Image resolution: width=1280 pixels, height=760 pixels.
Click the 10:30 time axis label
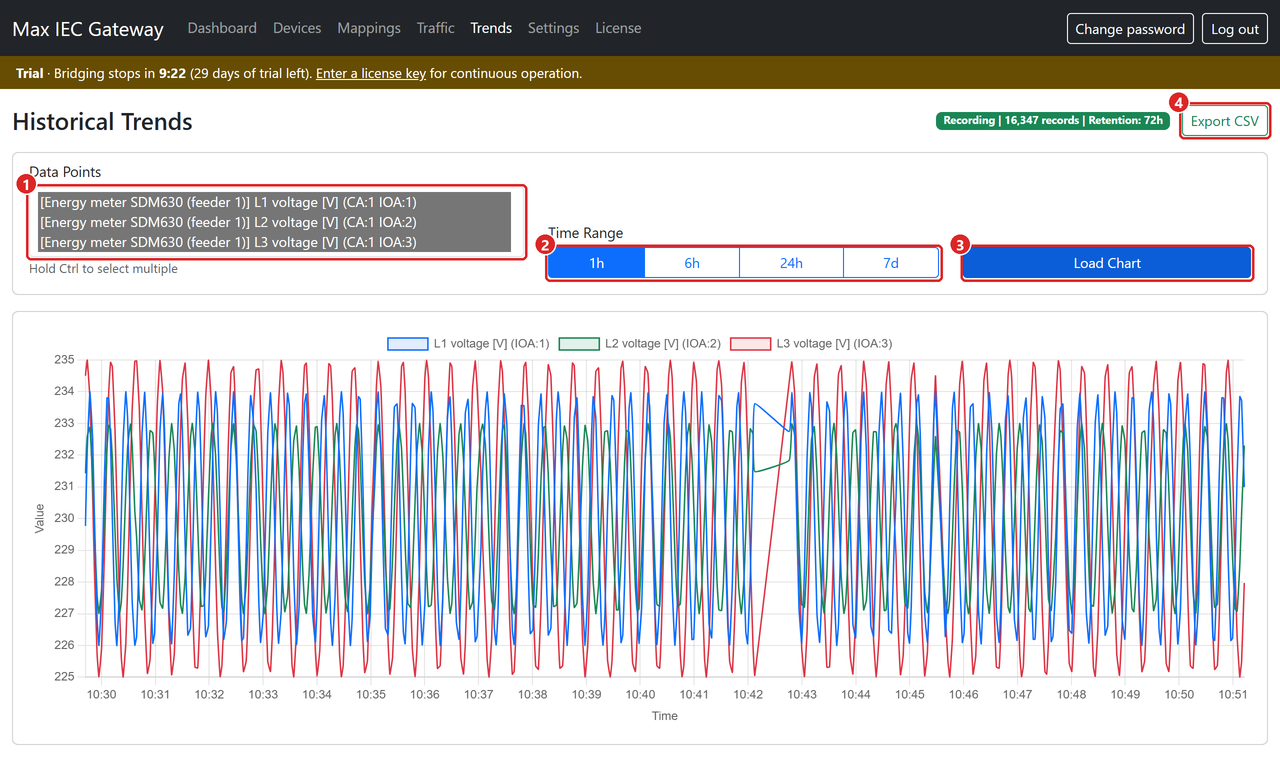101,694
